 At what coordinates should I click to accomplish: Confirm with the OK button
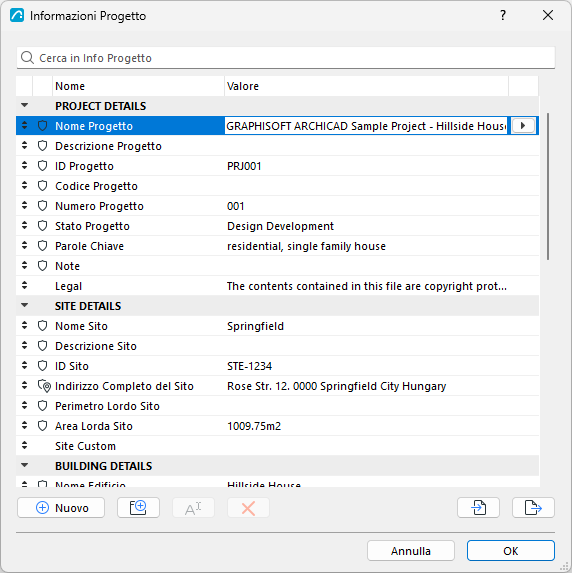(x=511, y=550)
